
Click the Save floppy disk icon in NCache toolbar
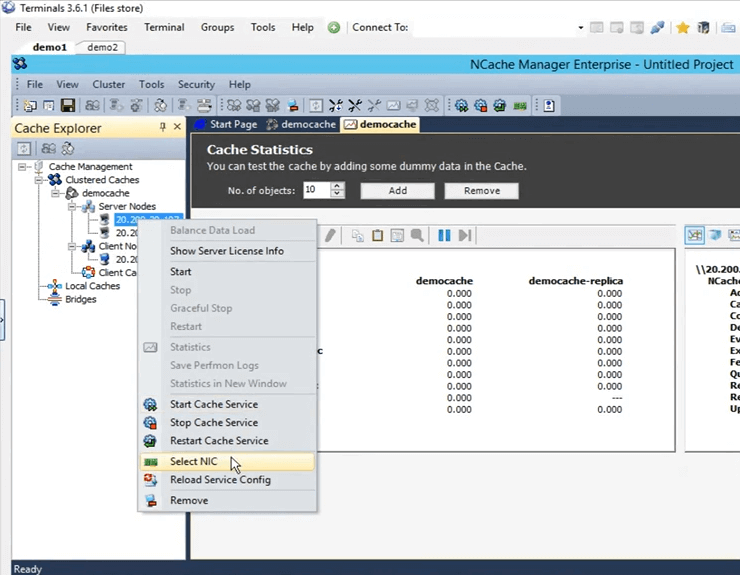pyautogui.click(x=68, y=105)
